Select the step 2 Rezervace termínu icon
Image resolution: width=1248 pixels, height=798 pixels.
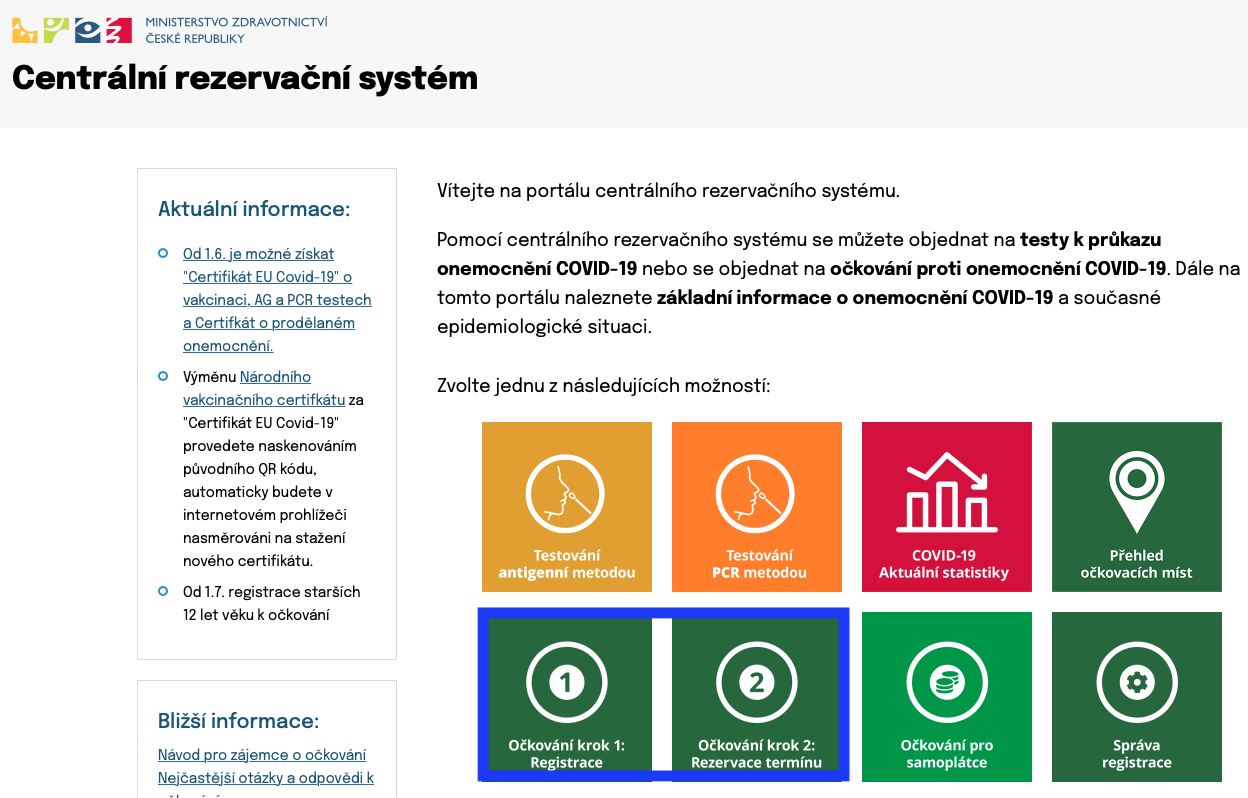756,682
